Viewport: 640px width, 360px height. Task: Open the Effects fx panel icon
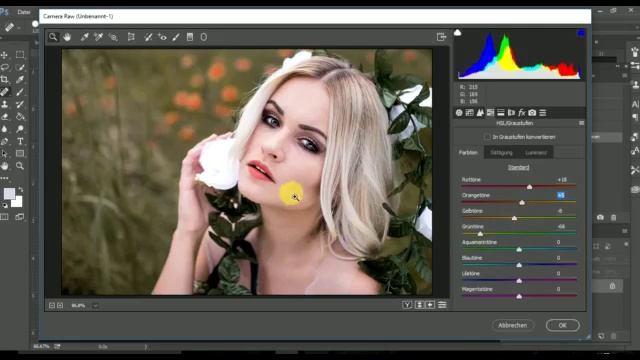[522, 113]
